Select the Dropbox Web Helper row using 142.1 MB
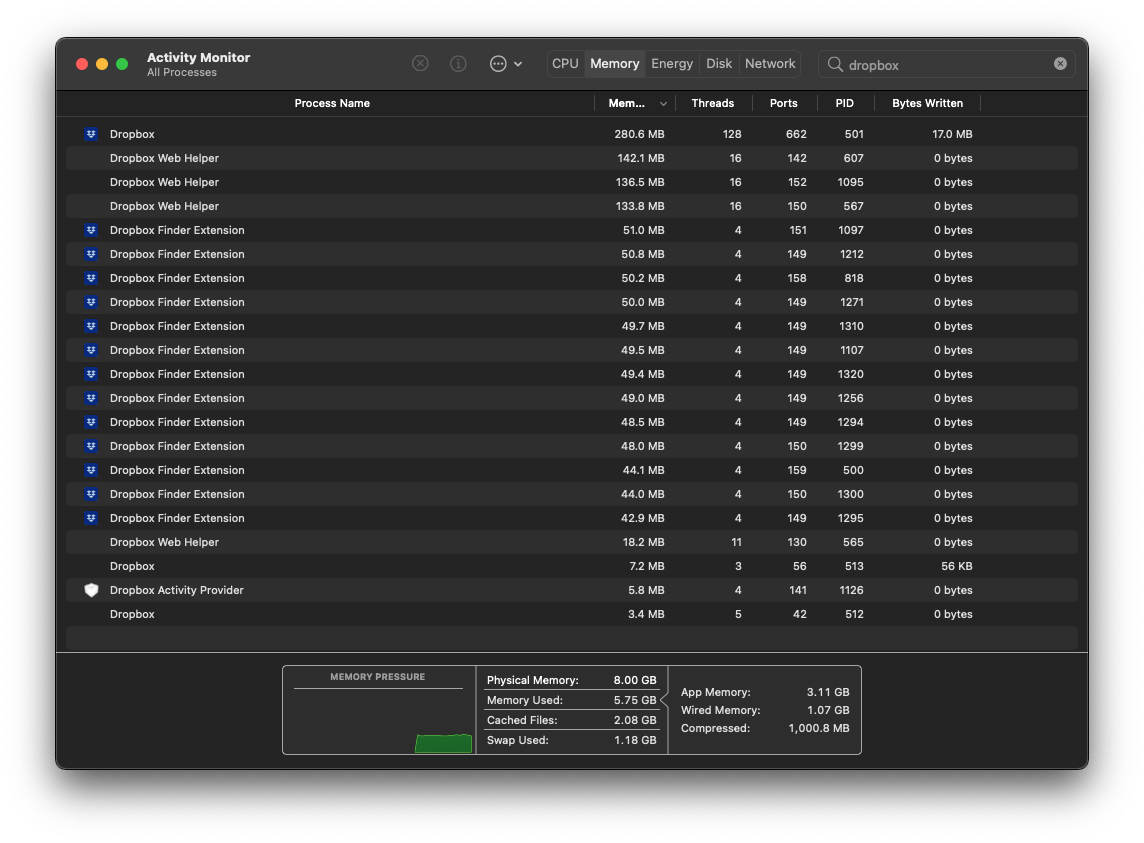1144x843 pixels. pyautogui.click(x=572, y=158)
